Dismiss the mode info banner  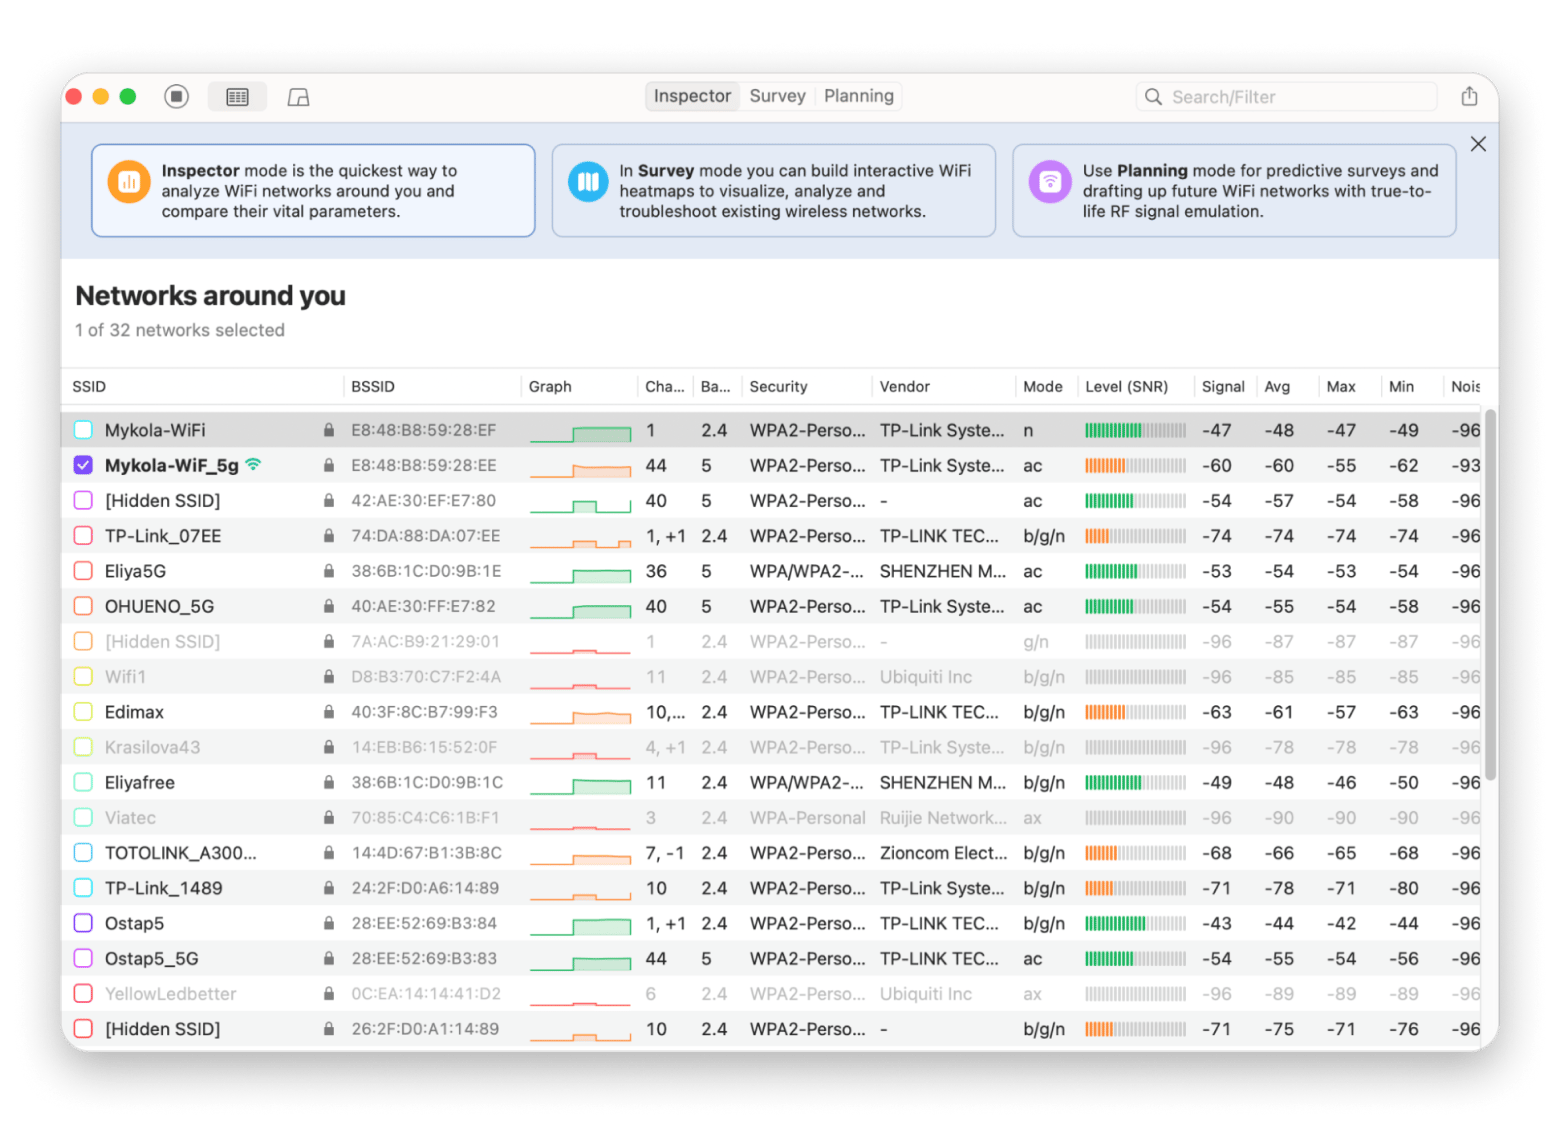click(x=1478, y=144)
